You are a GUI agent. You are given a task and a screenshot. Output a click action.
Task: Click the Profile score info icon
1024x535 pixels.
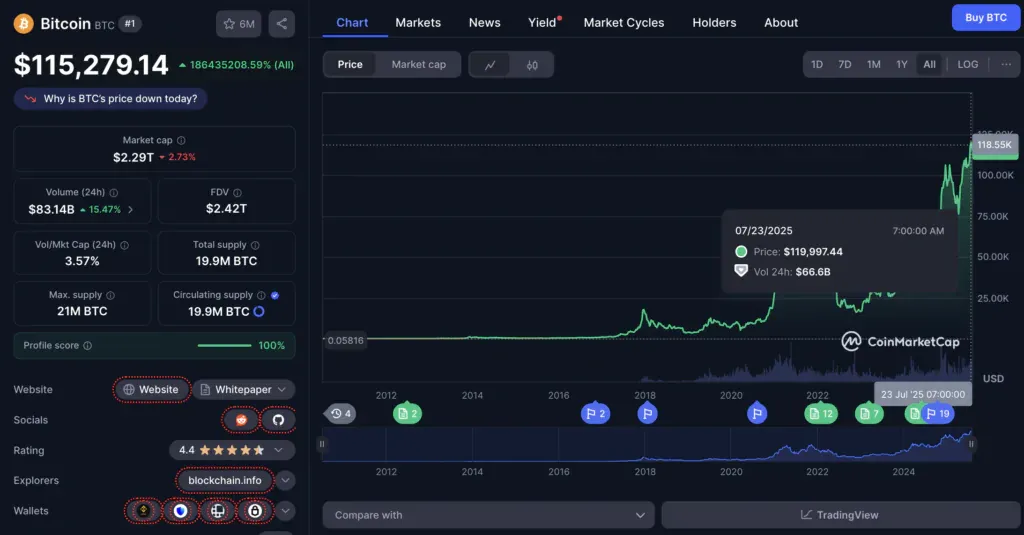(x=88, y=346)
